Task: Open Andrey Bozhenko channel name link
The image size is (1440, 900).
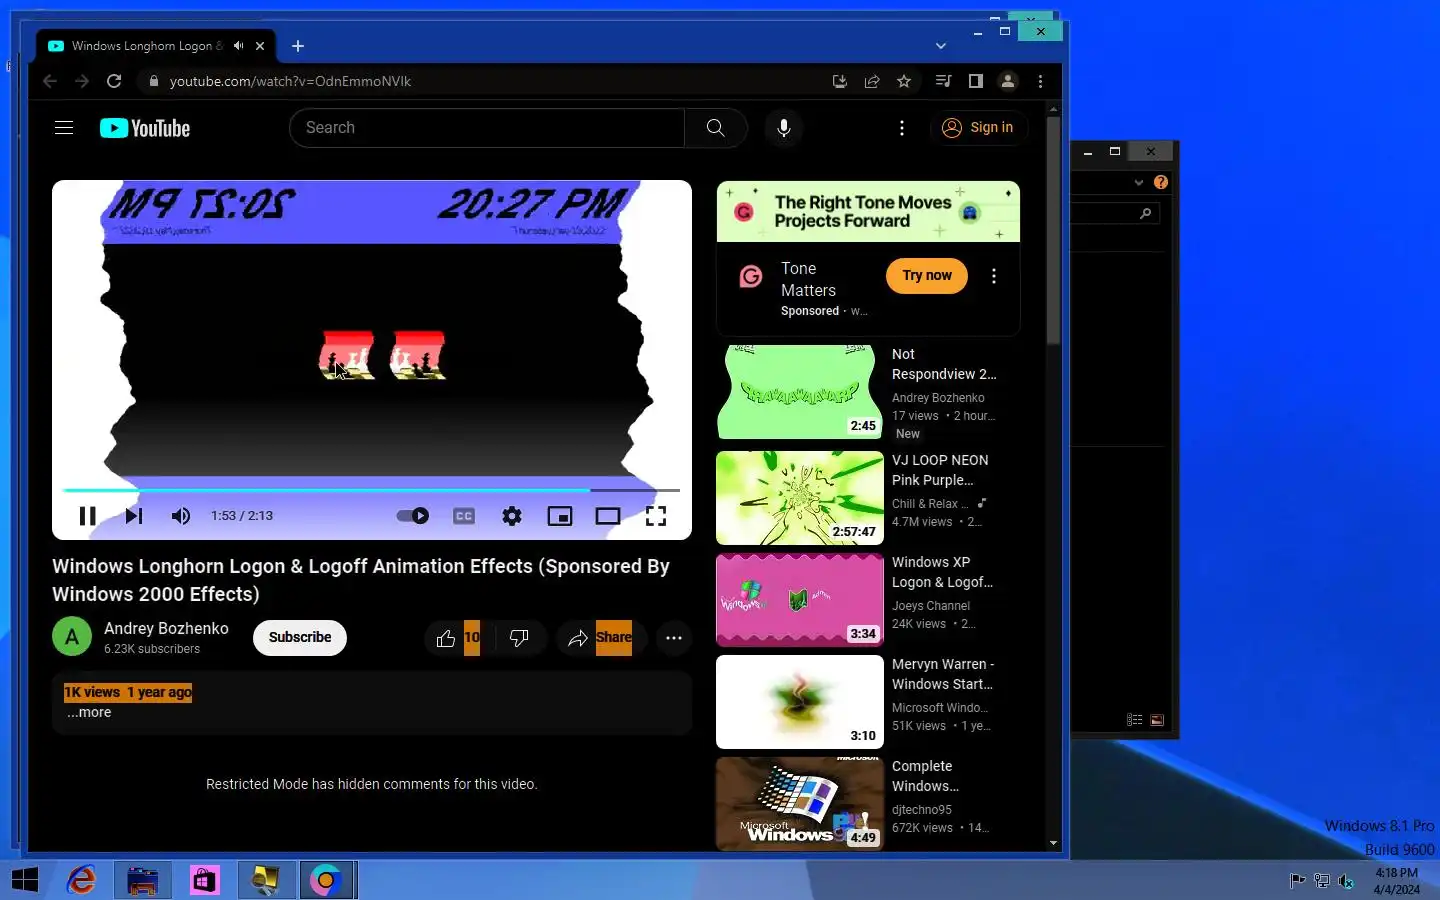Action: coord(166,628)
